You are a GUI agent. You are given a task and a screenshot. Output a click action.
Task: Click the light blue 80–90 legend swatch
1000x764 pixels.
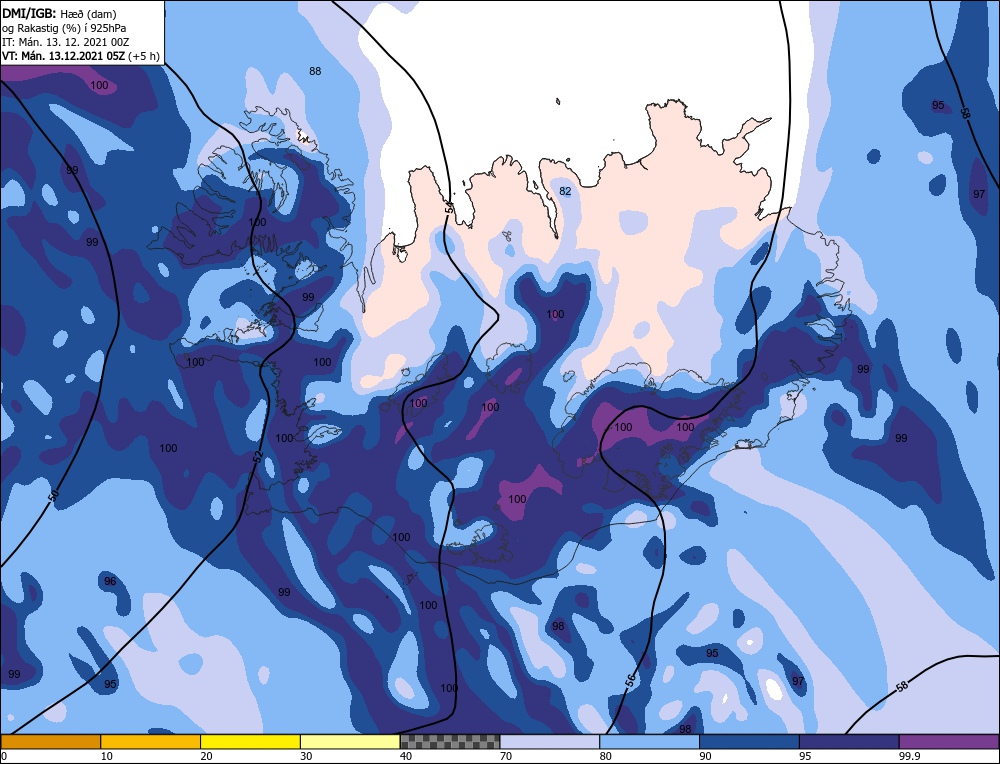649,742
